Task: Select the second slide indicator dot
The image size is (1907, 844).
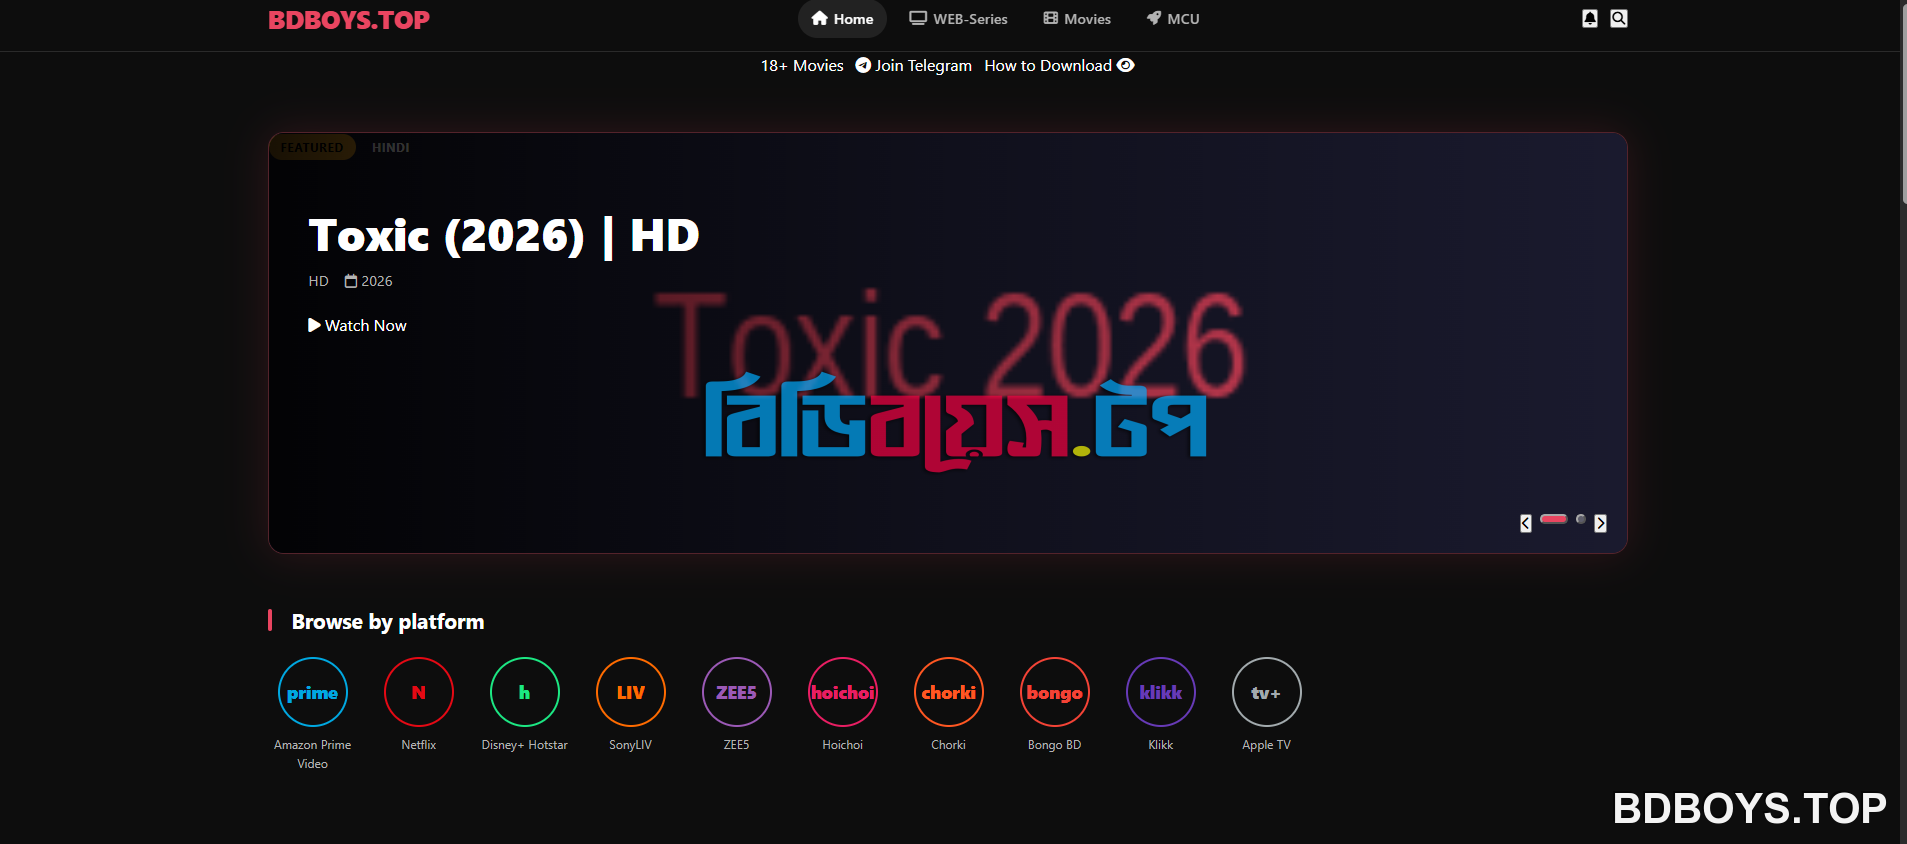Action: pos(1581,518)
